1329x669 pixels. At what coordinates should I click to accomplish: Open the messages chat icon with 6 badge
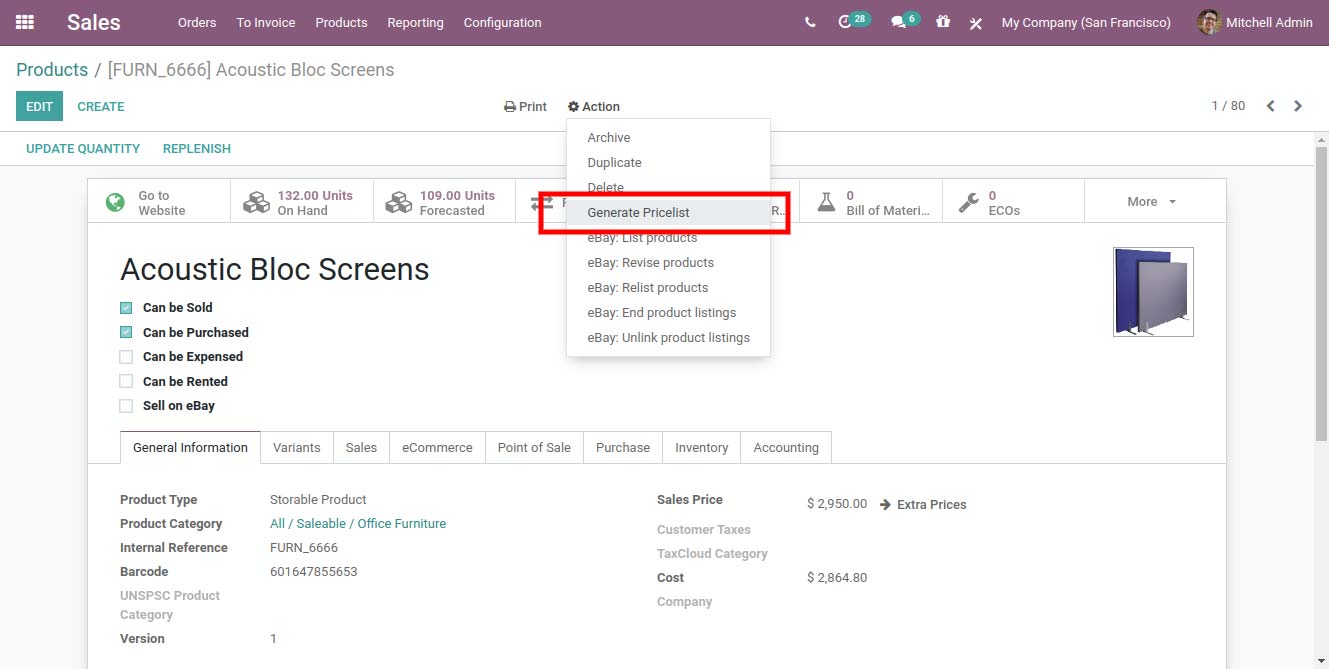(905, 21)
